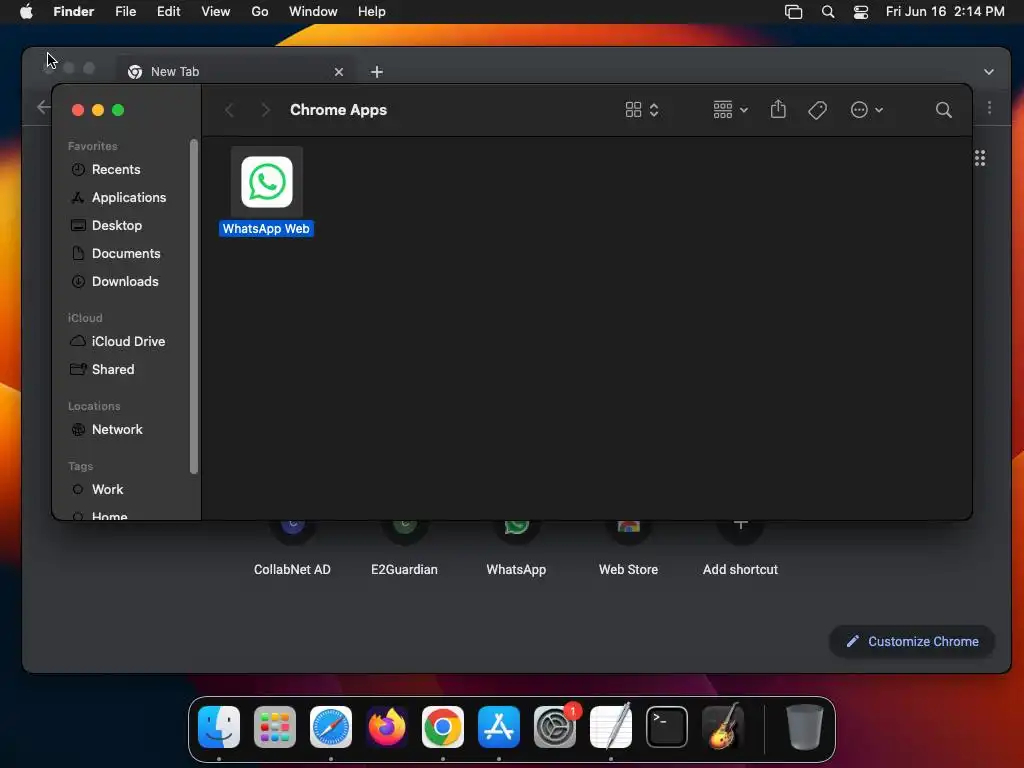The image size is (1024, 768).
Task: Open the CollabNet AD shortcut in Chrome
Action: click(292, 547)
